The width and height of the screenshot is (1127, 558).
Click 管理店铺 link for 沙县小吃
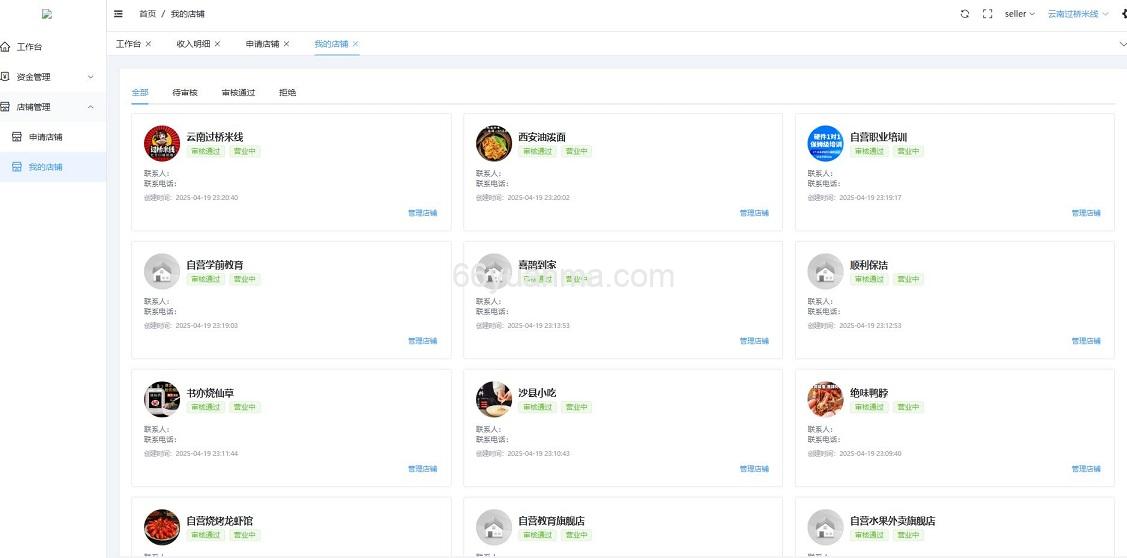click(x=754, y=469)
